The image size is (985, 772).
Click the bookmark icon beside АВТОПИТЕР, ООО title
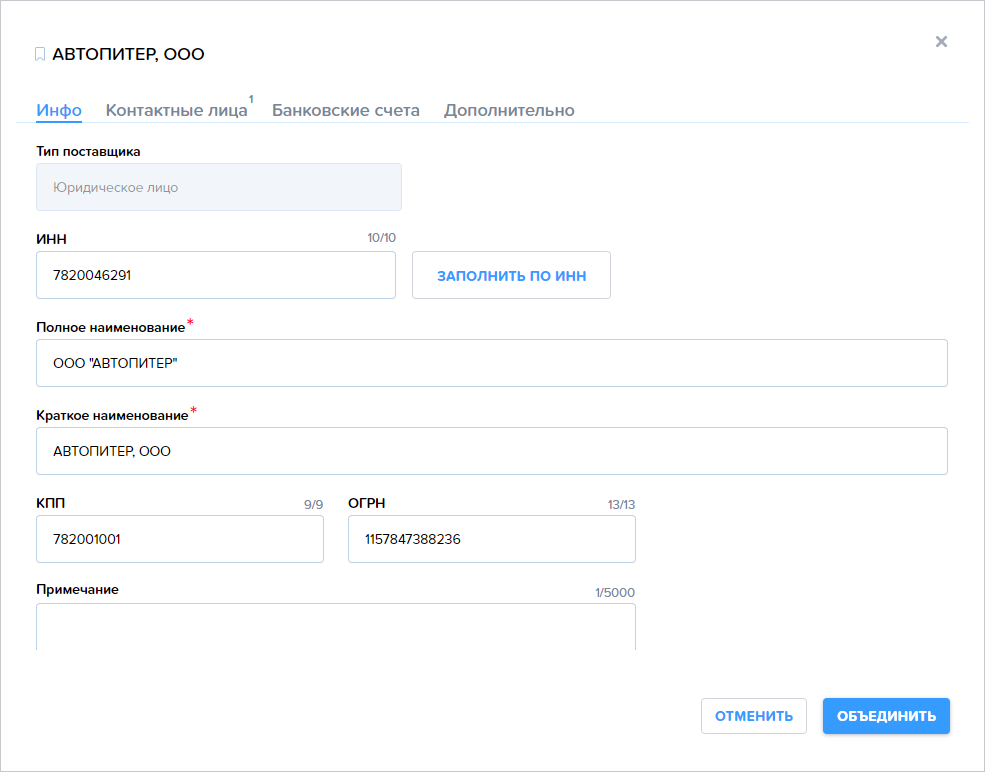click(40, 55)
